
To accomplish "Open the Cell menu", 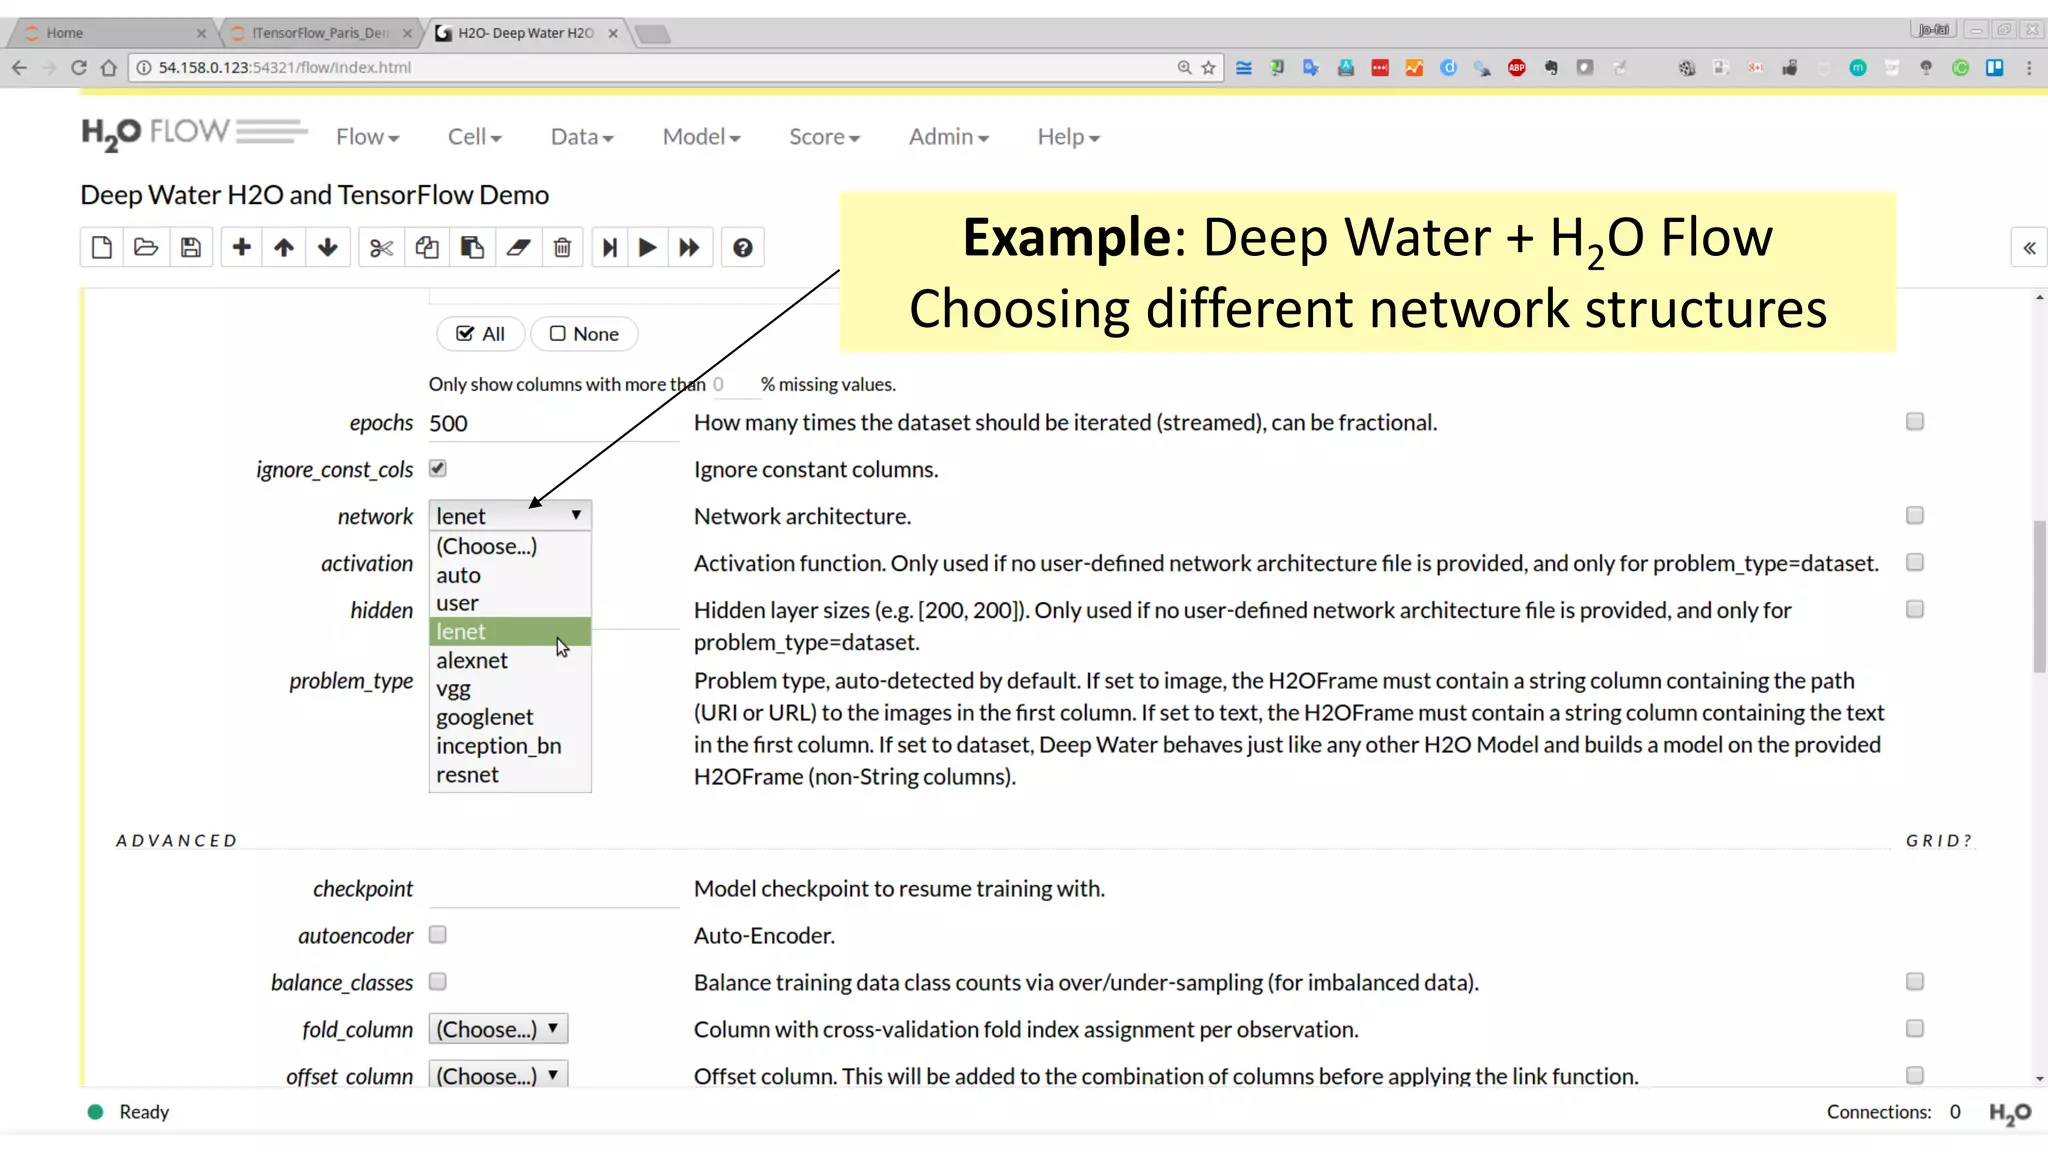I will click(474, 136).
